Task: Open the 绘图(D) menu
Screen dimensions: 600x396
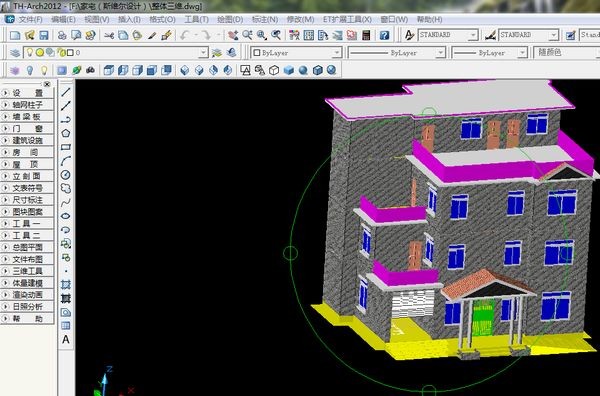Action: coord(230,19)
